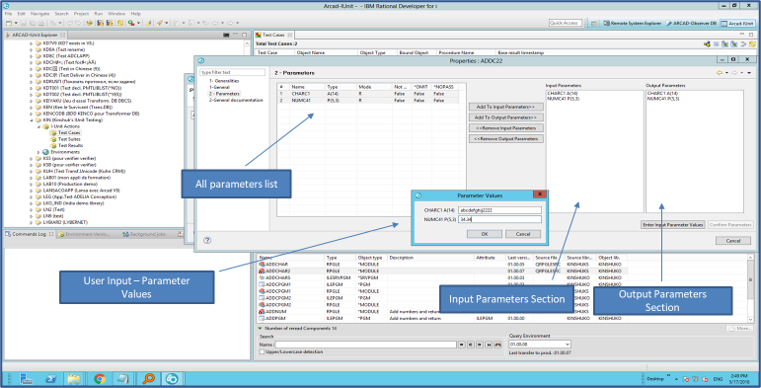This screenshot has height=388, width=761.
Task: Select CHARC1 A(14) in Output Parameters list
Action: tap(662, 93)
